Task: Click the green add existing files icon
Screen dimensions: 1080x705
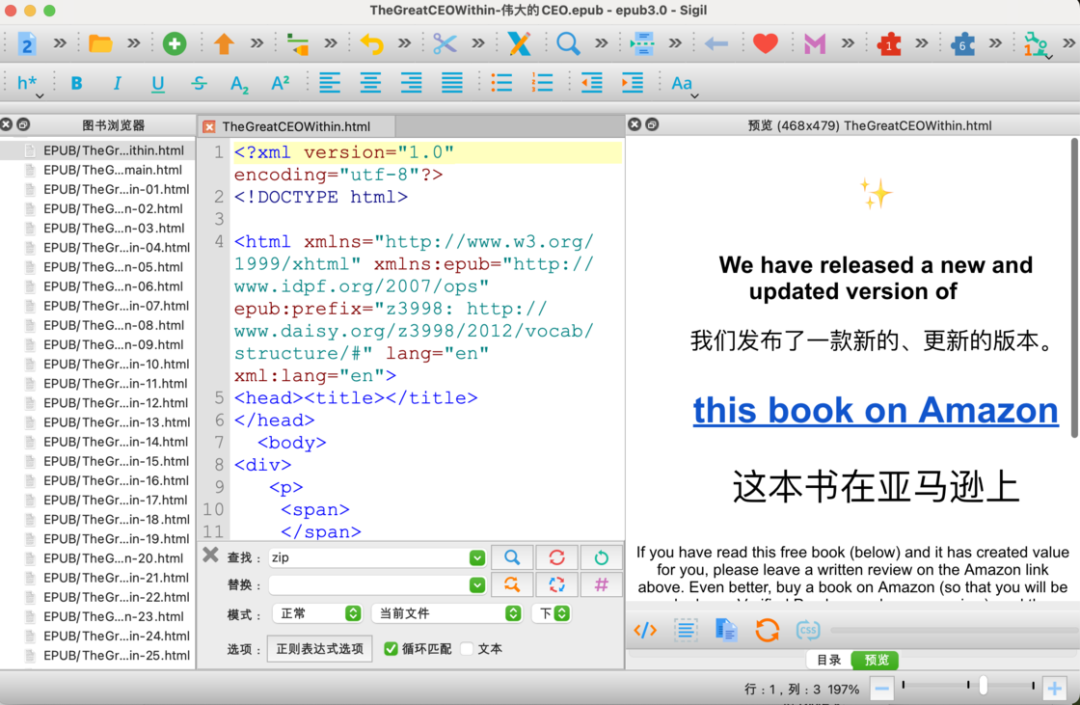Action: tap(174, 44)
